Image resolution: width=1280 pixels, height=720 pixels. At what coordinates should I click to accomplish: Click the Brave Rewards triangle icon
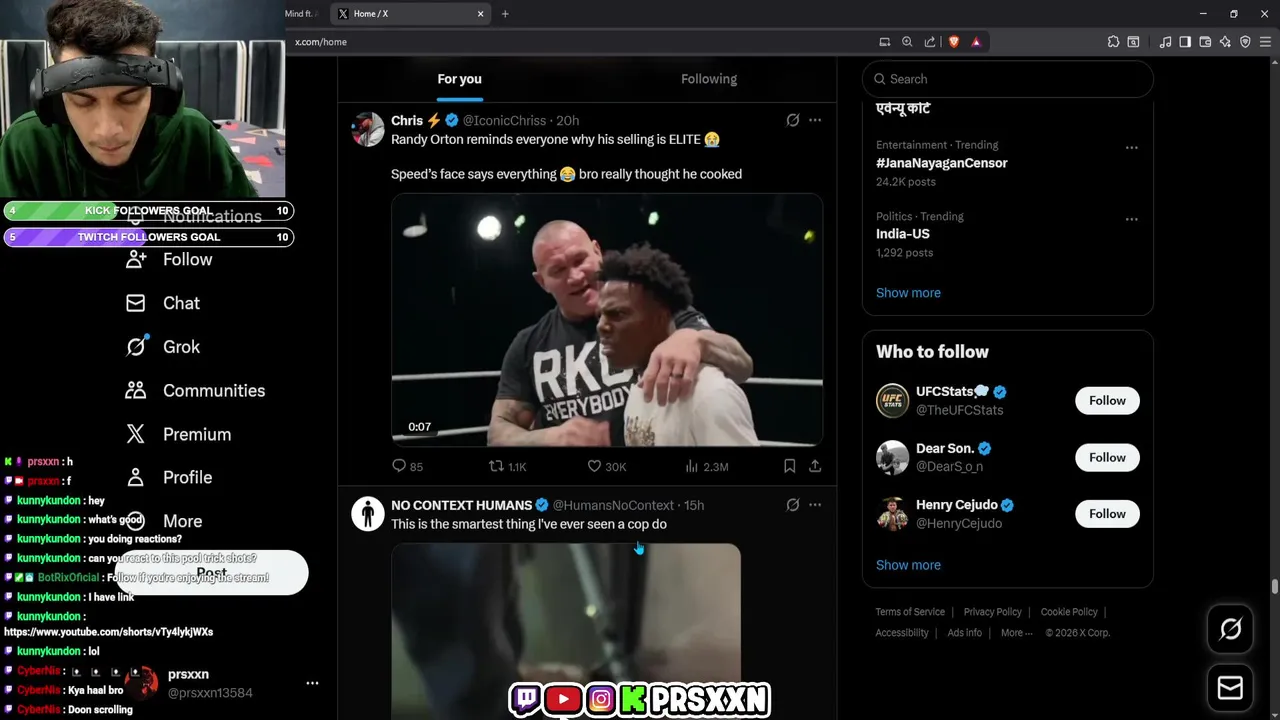[976, 42]
